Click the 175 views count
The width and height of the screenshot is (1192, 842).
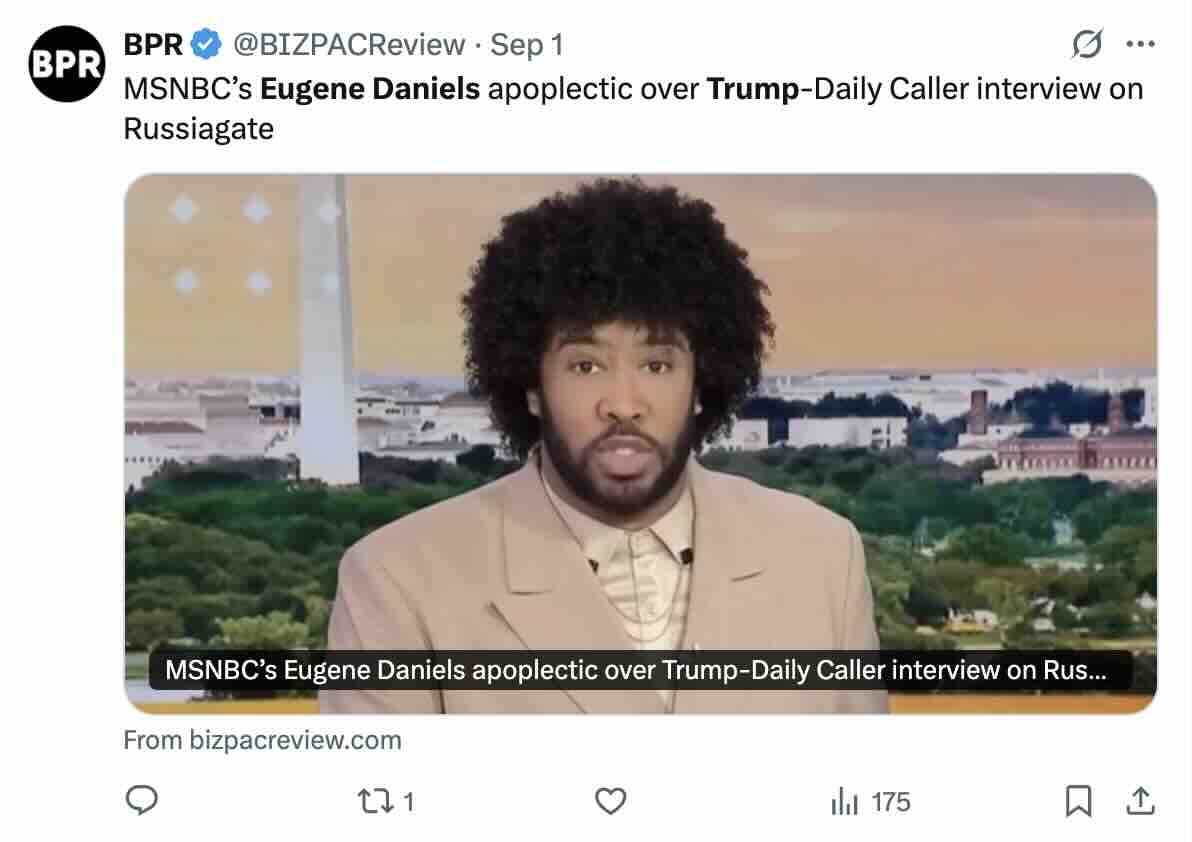point(891,802)
